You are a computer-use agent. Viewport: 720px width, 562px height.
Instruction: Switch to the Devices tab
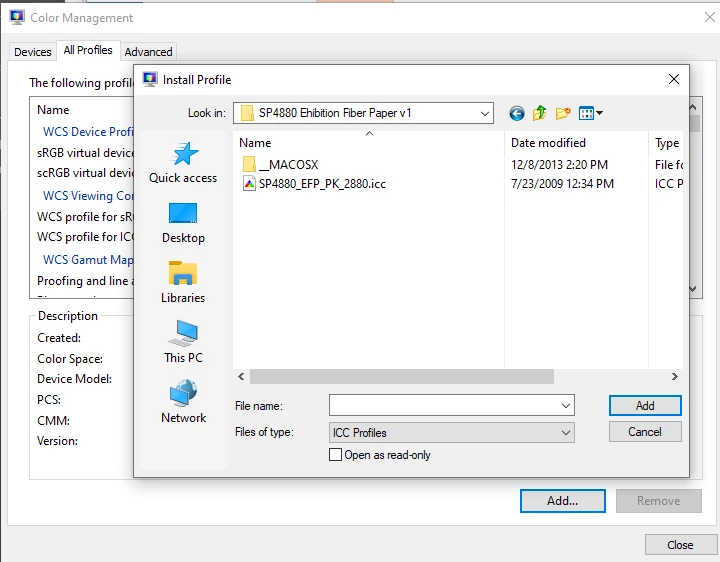point(33,52)
